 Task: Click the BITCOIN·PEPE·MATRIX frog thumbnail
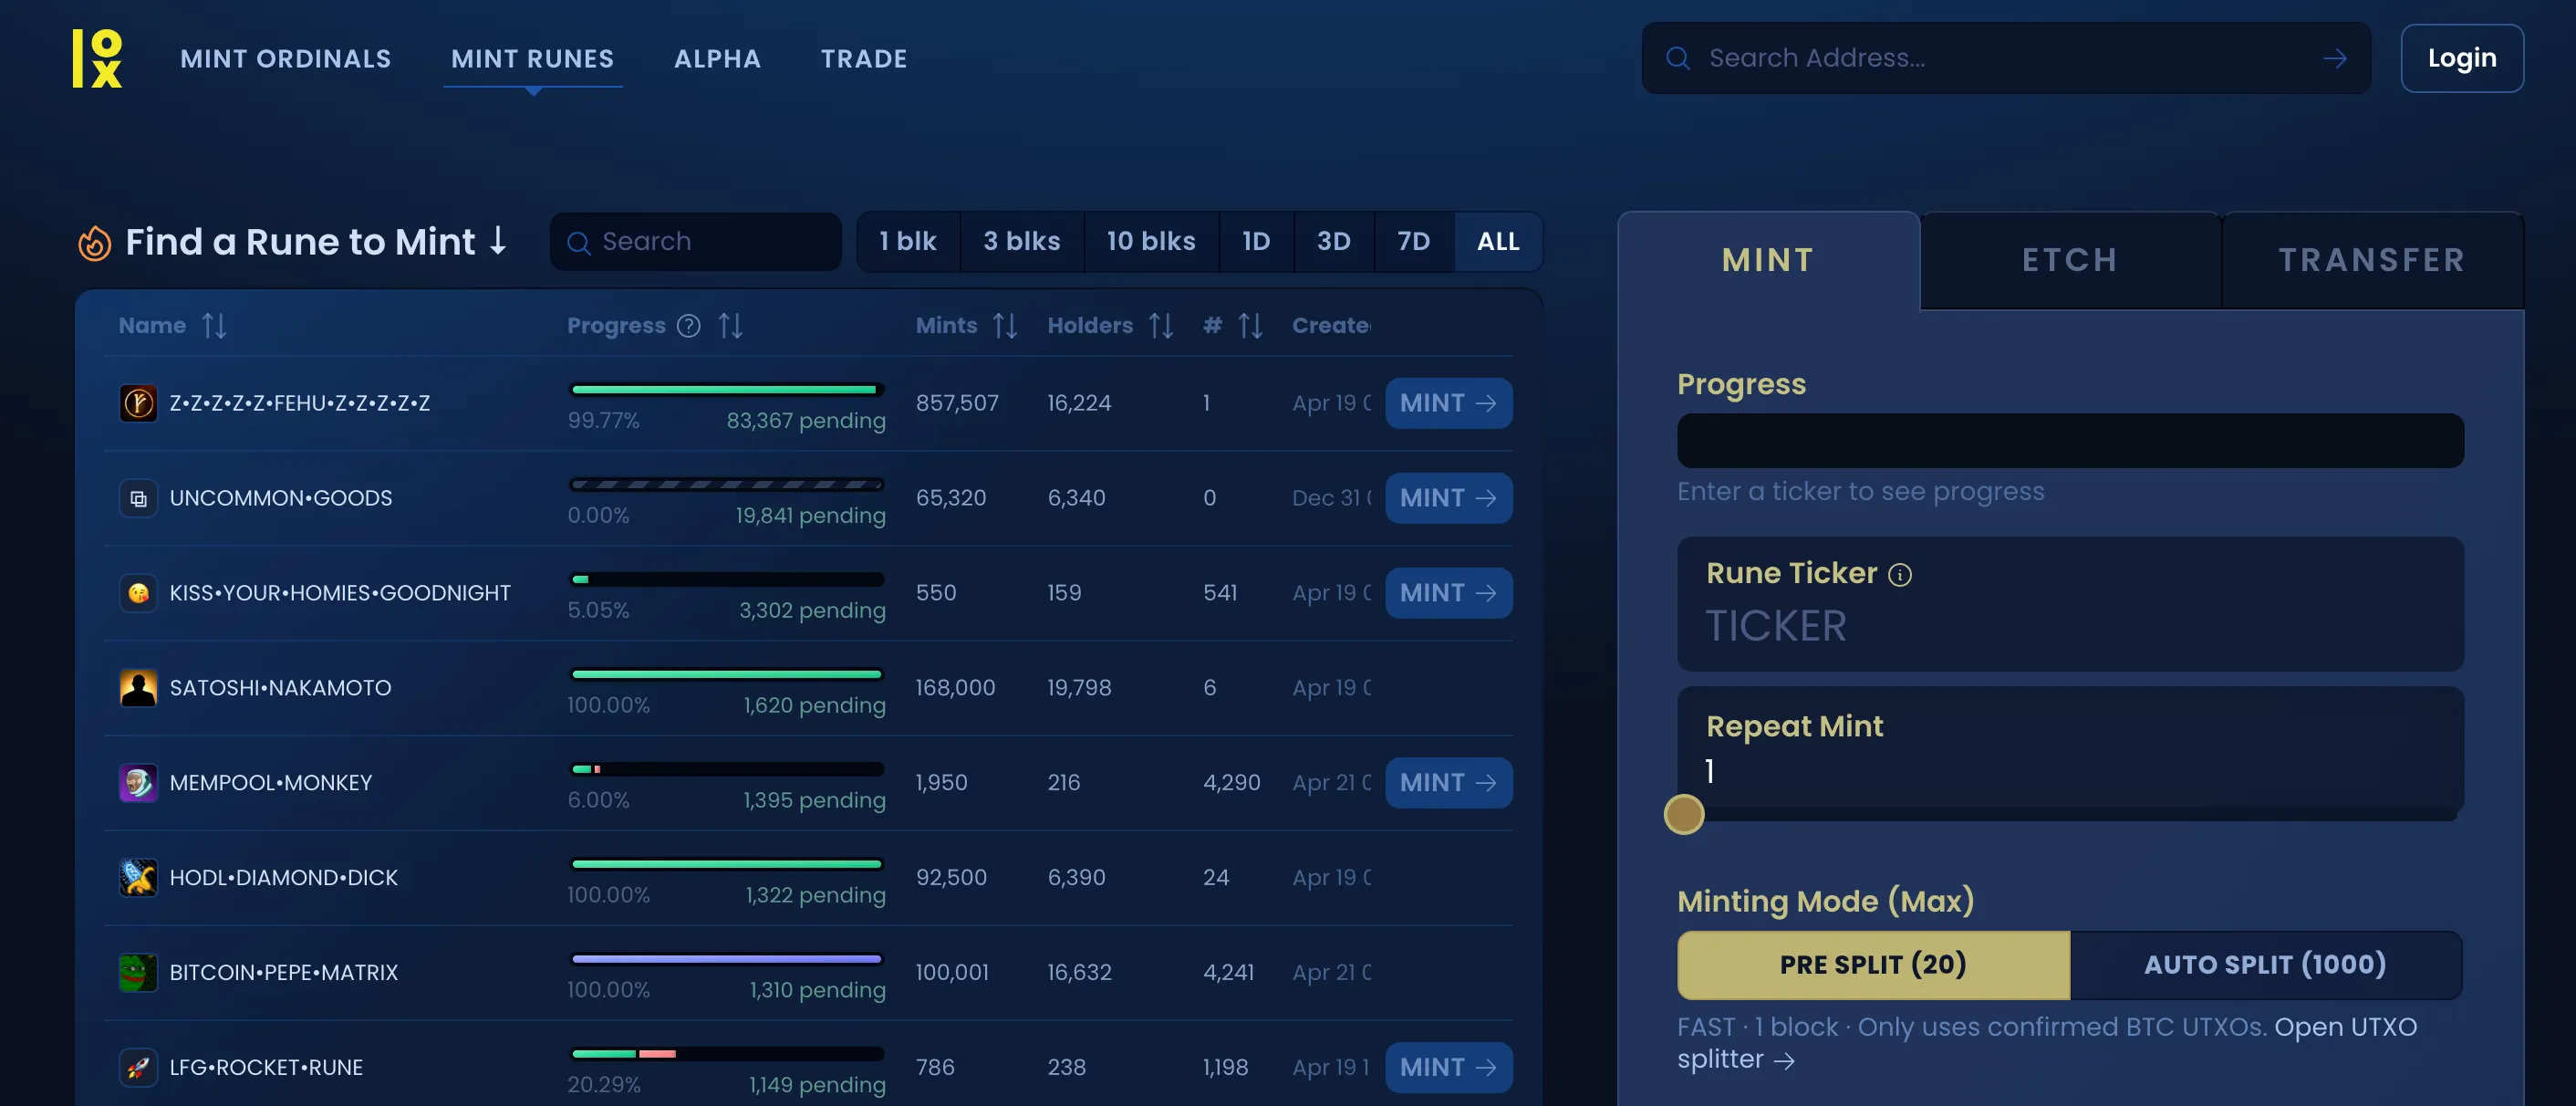[138, 971]
